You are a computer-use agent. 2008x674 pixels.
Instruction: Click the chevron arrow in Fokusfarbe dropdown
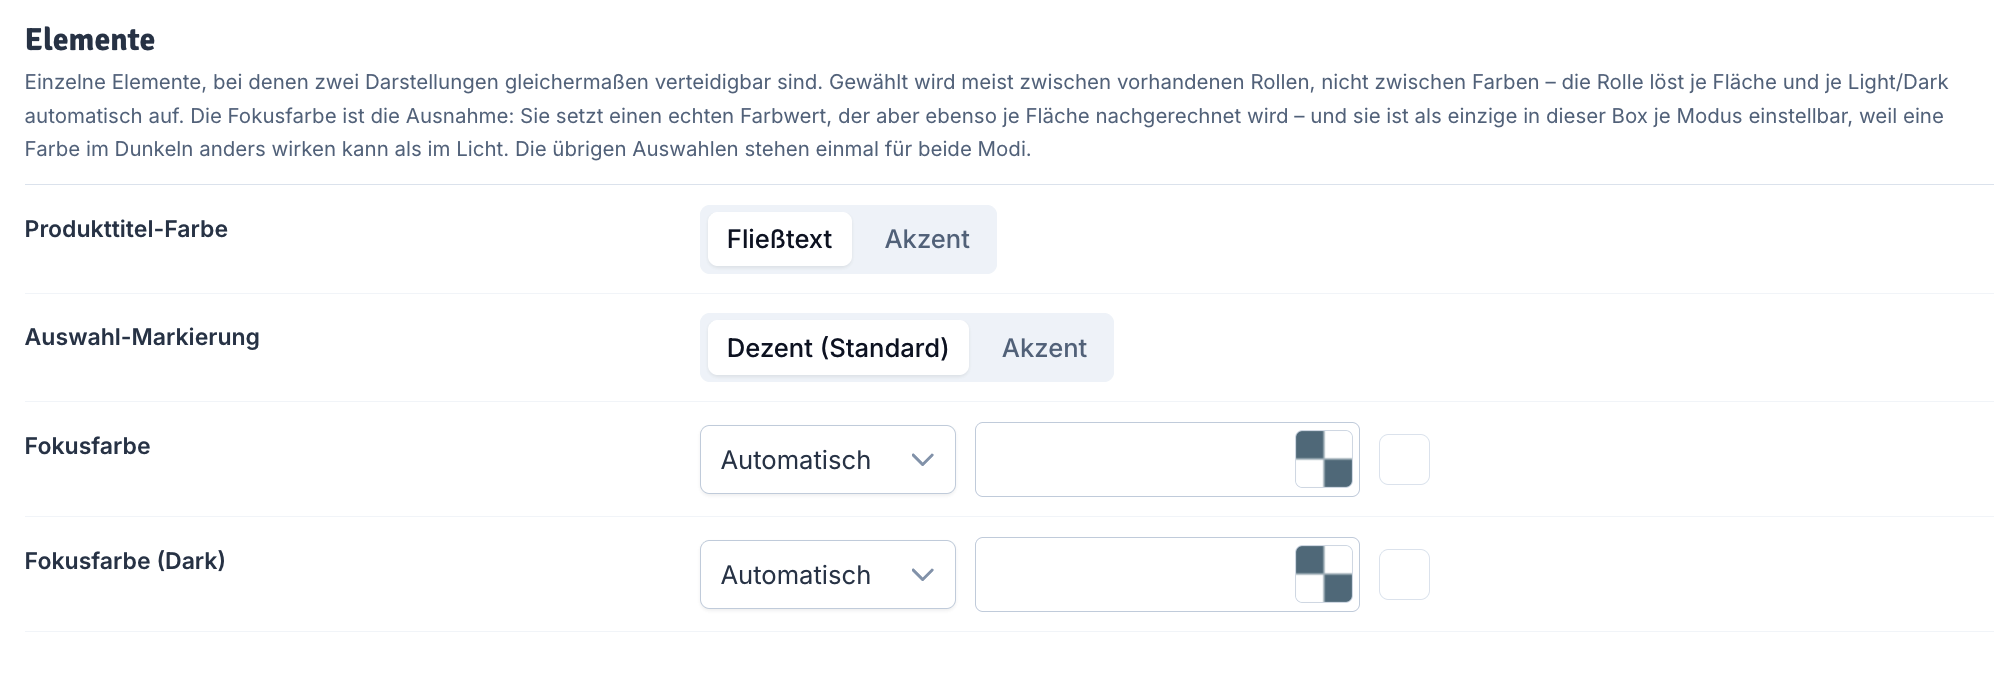coord(923,460)
